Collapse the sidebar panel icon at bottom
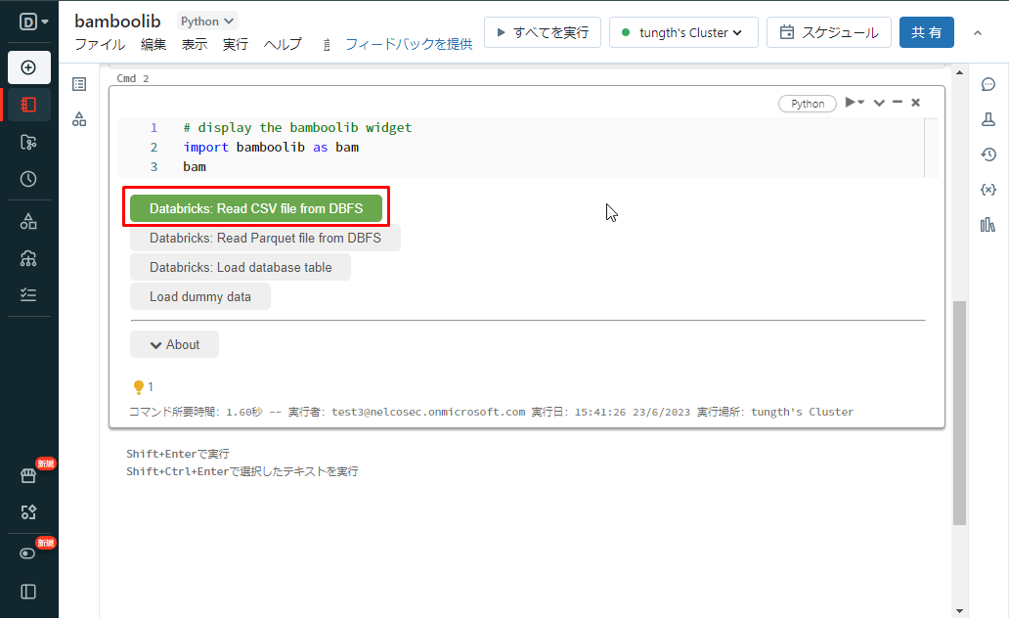This screenshot has width=1009, height=618. tap(29, 592)
